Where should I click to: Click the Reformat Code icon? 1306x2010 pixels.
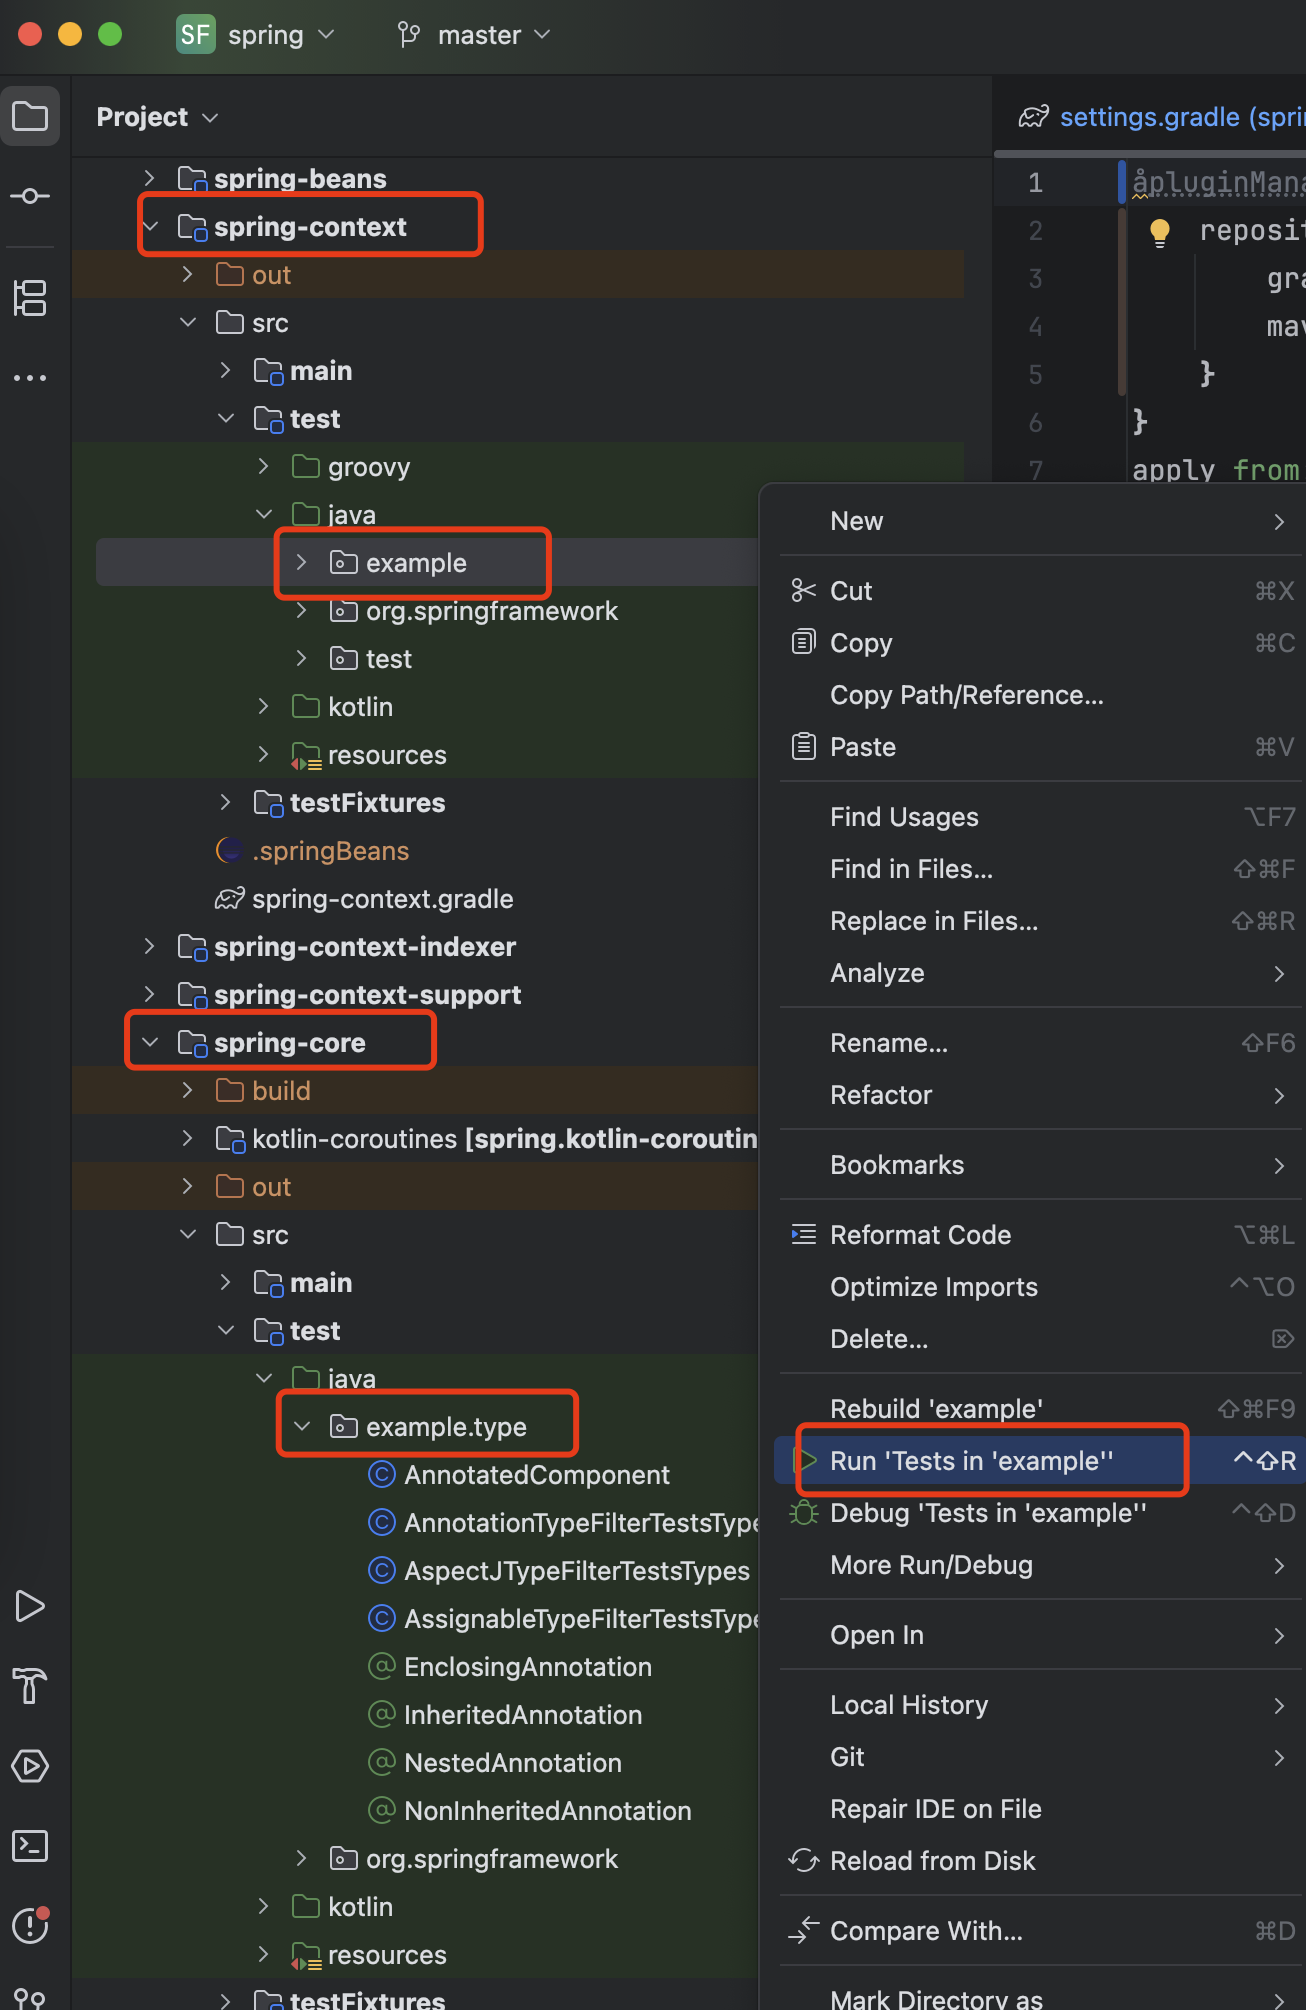pos(804,1234)
